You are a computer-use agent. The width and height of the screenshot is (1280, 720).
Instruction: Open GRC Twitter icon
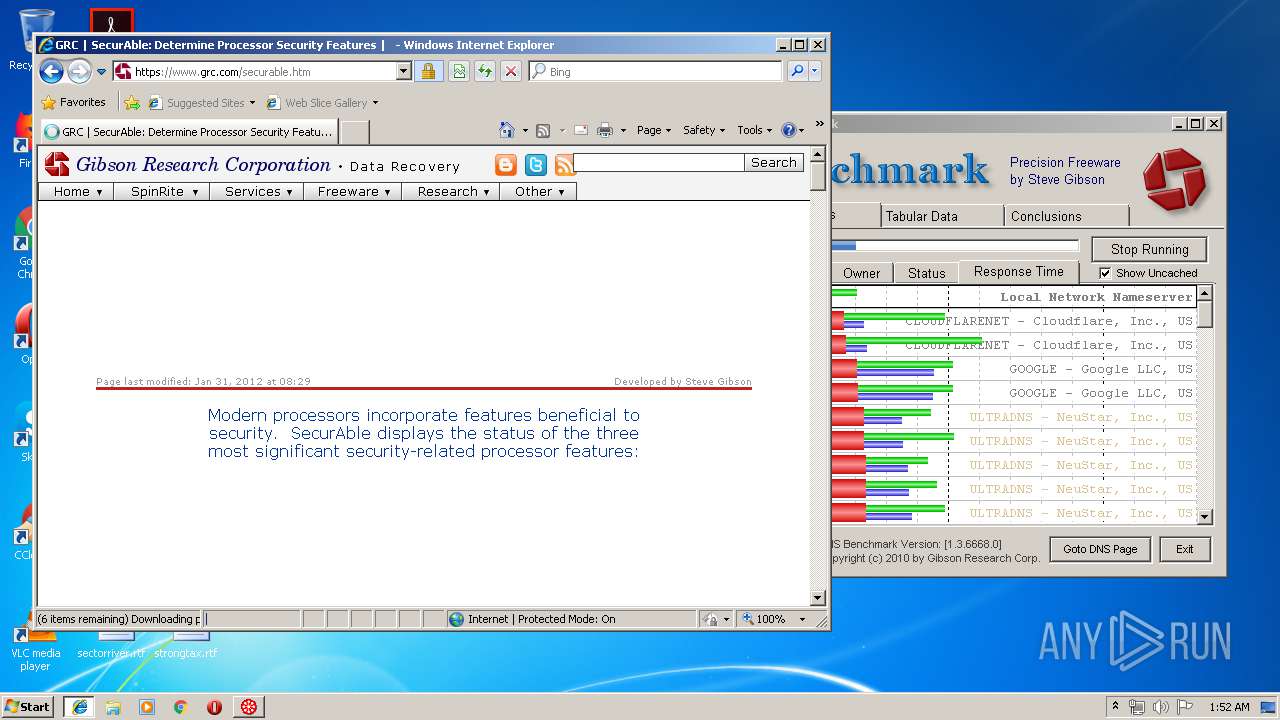[x=536, y=165]
